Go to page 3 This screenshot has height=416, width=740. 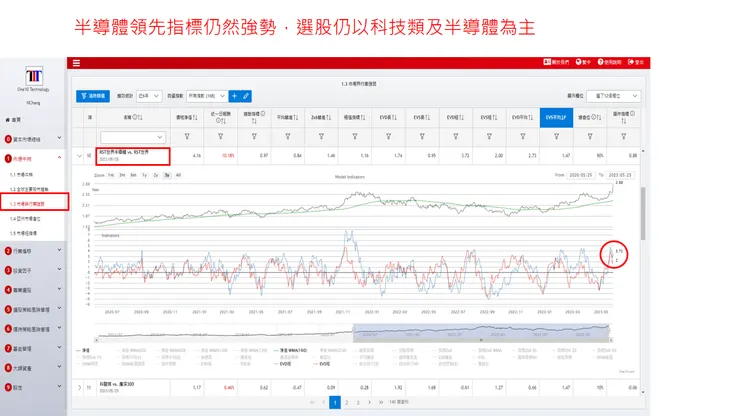tap(358, 402)
